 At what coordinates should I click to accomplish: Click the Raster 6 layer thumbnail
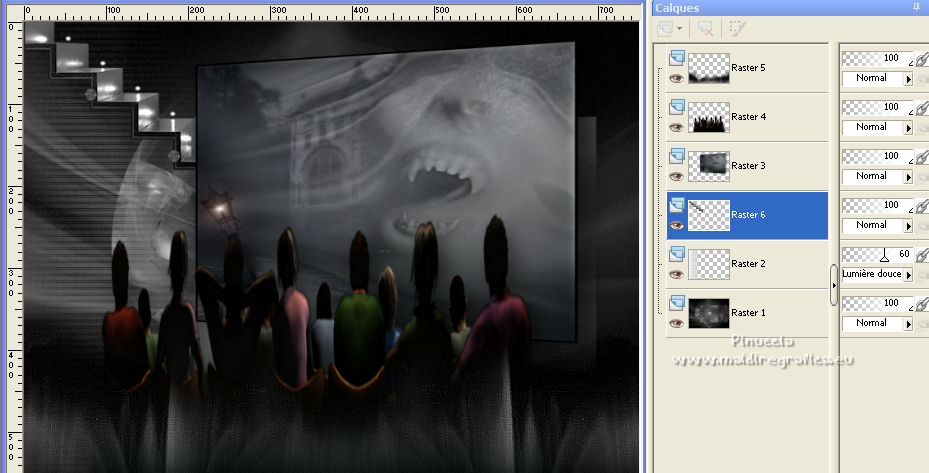[x=709, y=215]
